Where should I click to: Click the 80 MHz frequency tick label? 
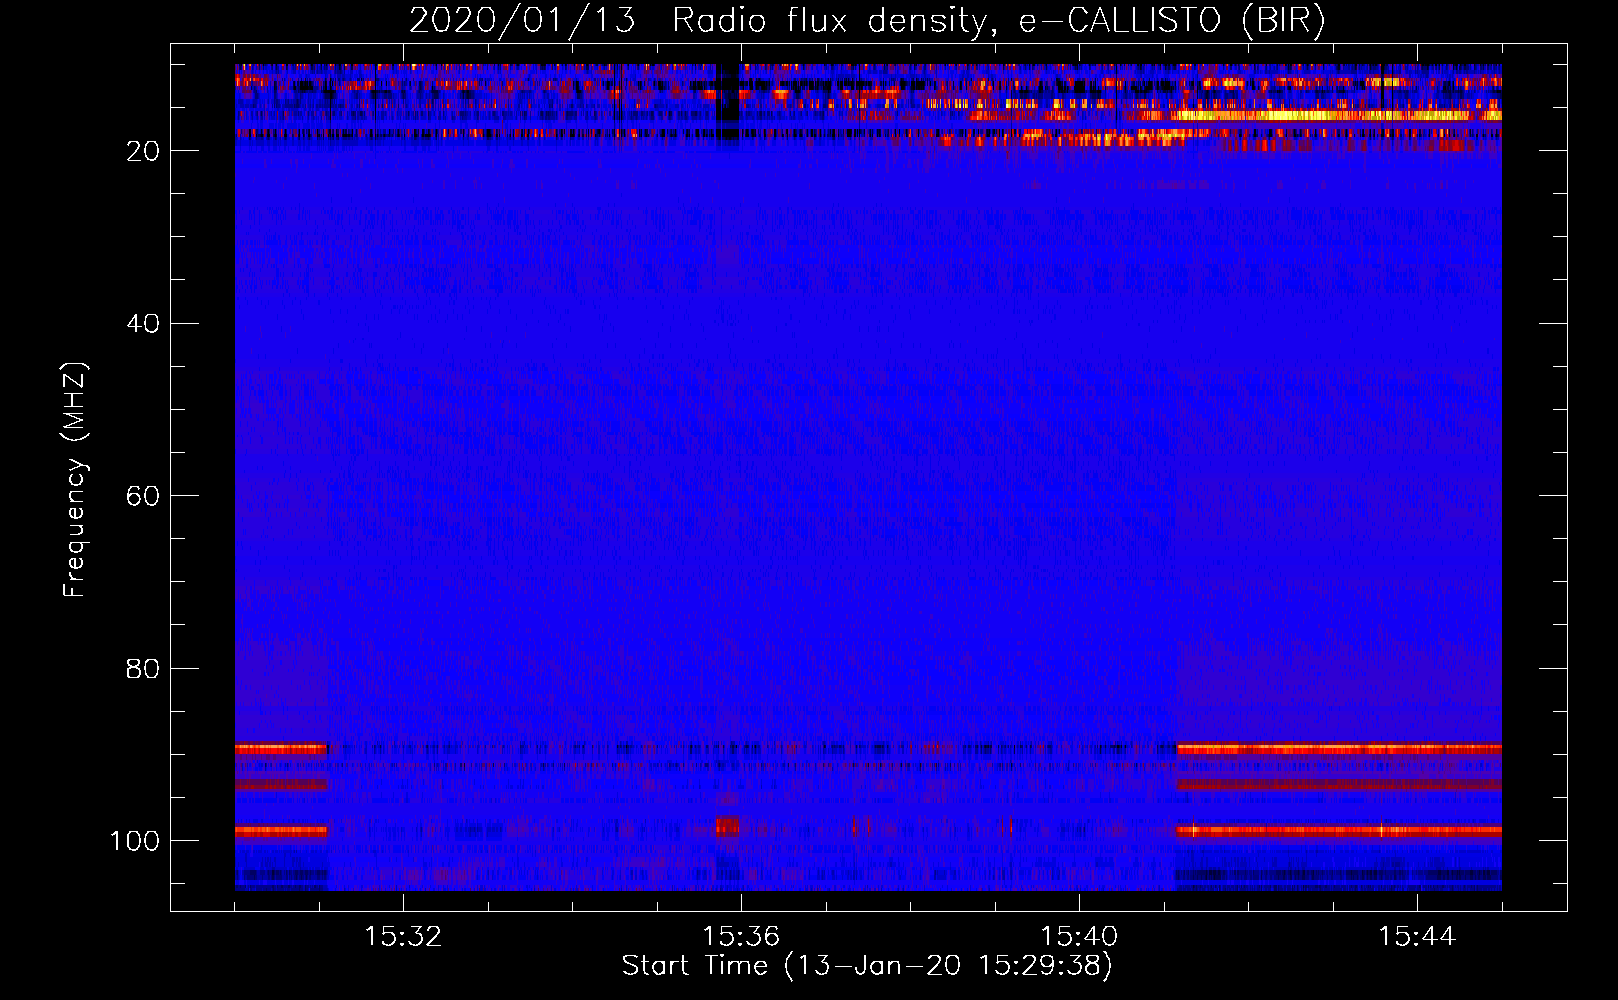point(143,668)
